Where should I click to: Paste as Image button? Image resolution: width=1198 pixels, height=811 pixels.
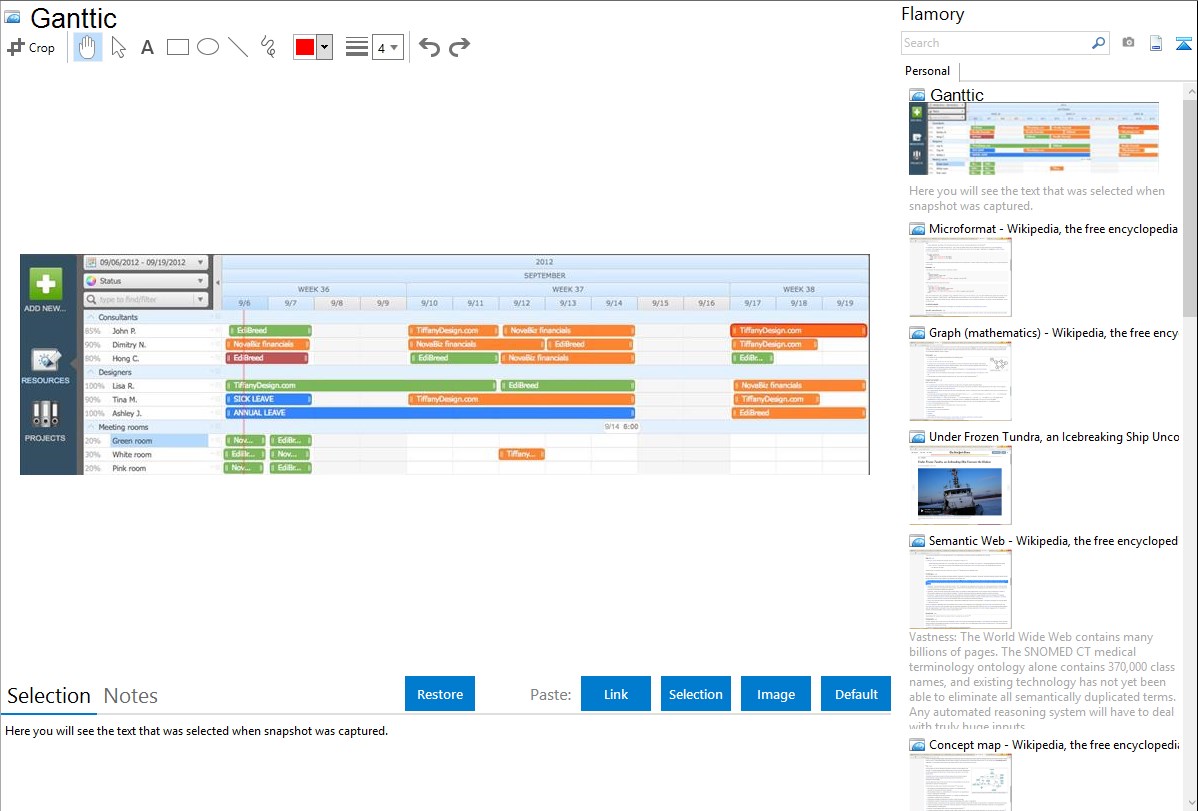click(x=775, y=694)
